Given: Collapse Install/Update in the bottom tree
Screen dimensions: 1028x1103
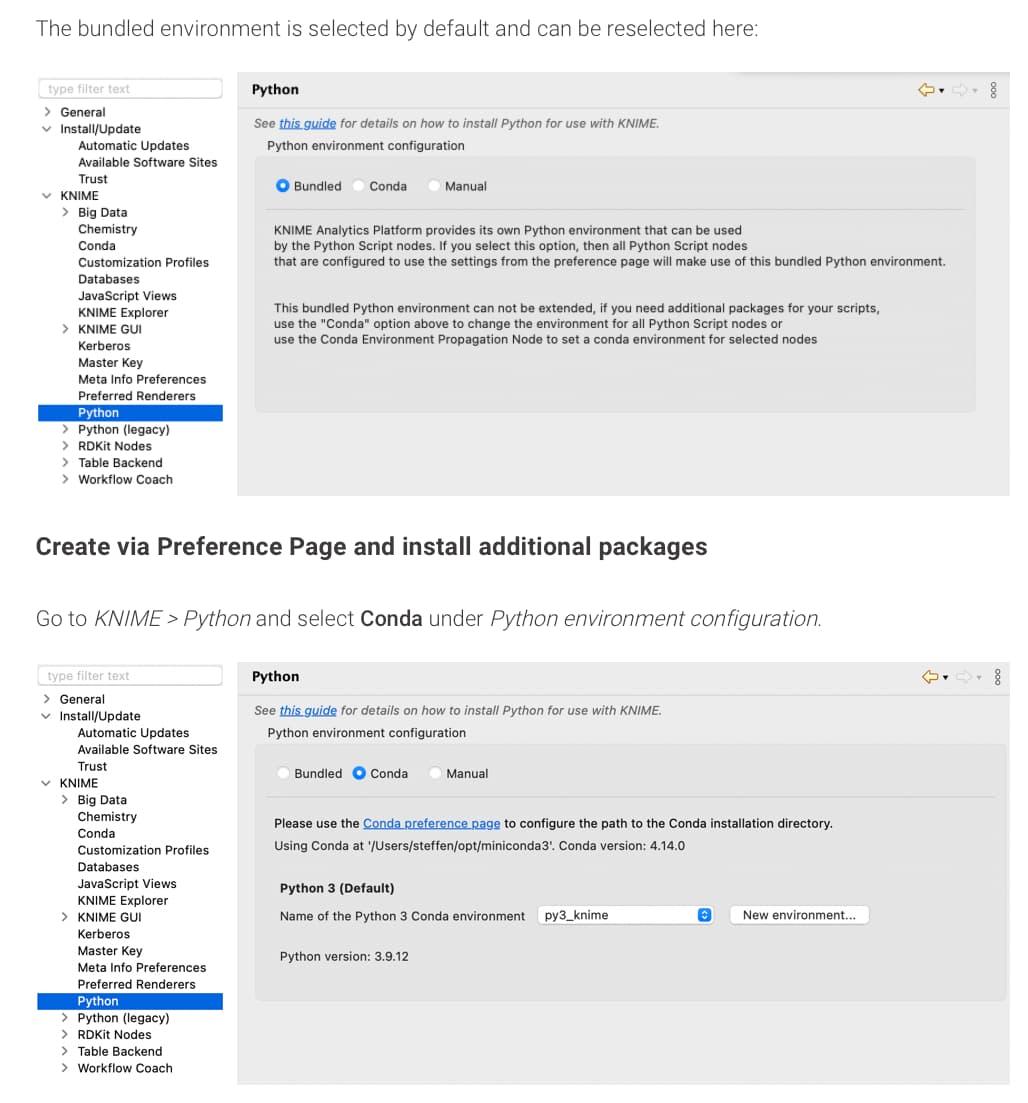Looking at the screenshot, I should tap(46, 716).
